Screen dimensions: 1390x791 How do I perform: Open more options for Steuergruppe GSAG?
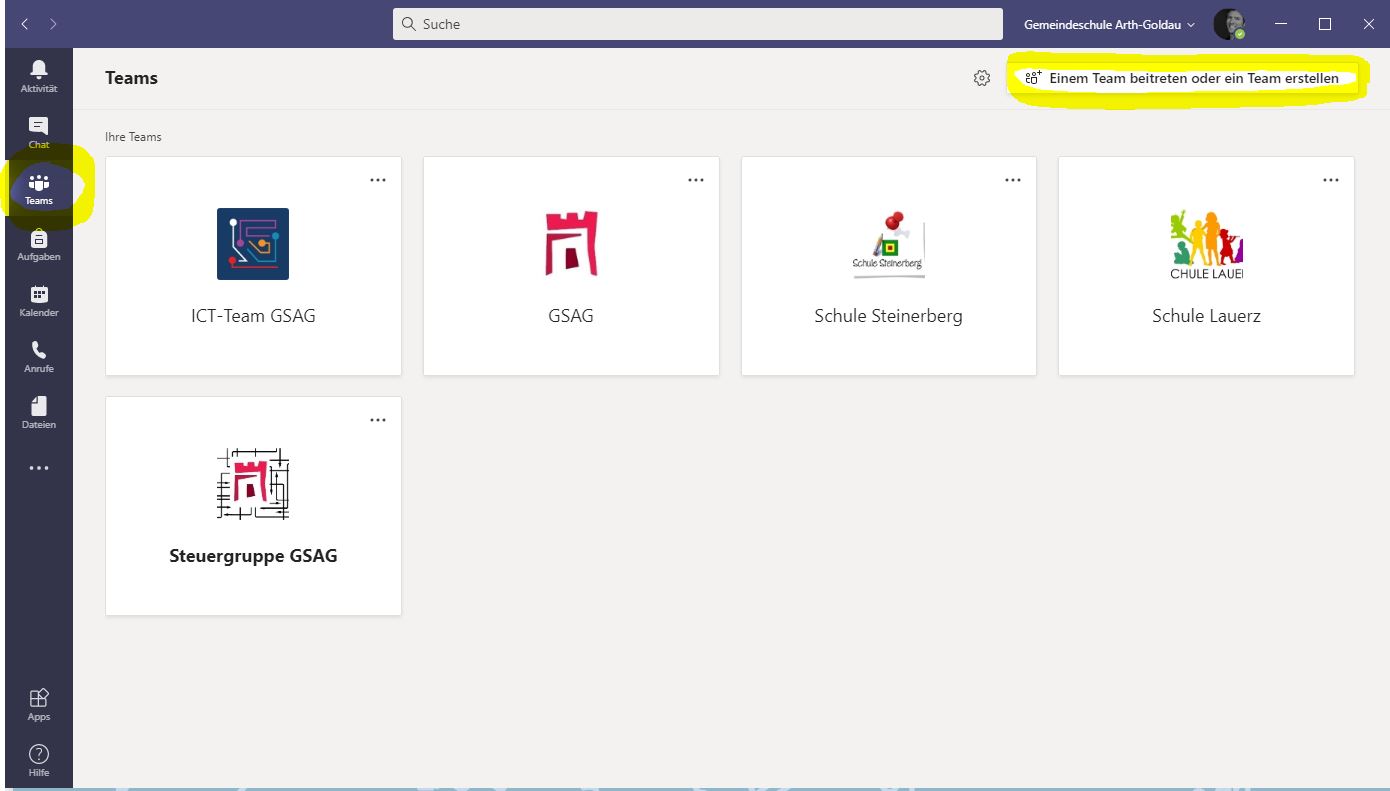coord(378,420)
